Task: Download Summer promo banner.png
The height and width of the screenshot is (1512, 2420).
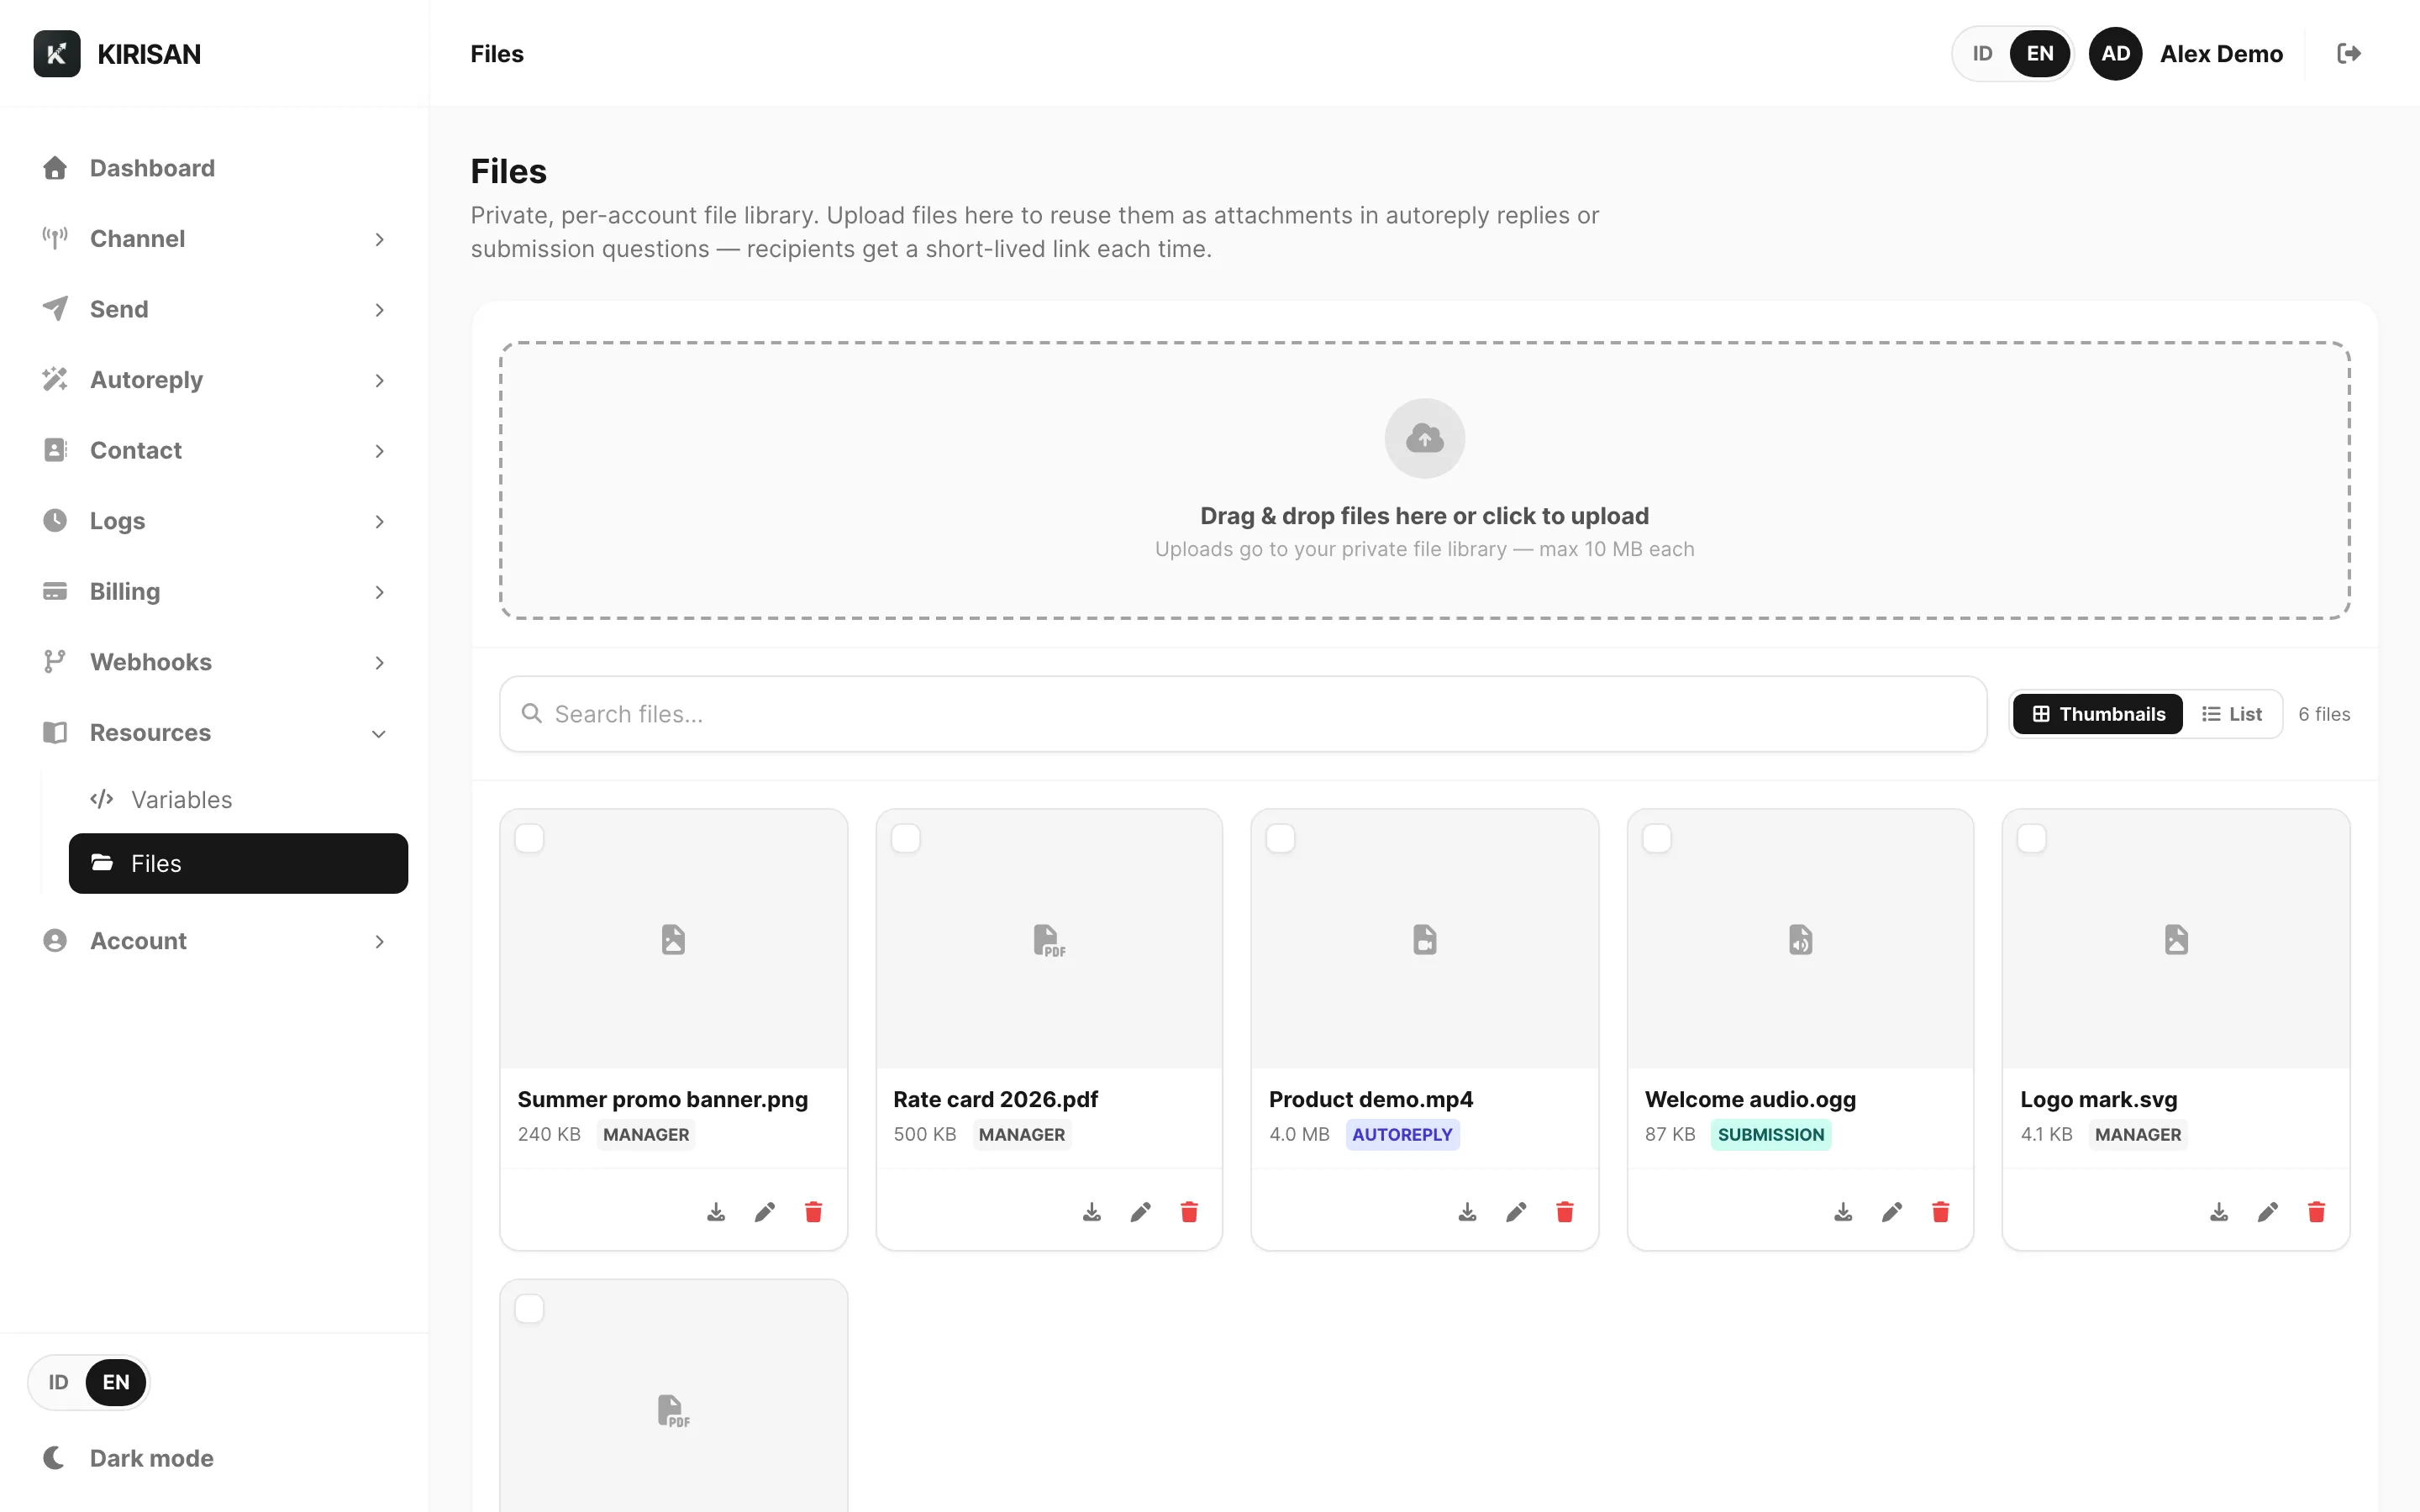Action: pos(716,1212)
